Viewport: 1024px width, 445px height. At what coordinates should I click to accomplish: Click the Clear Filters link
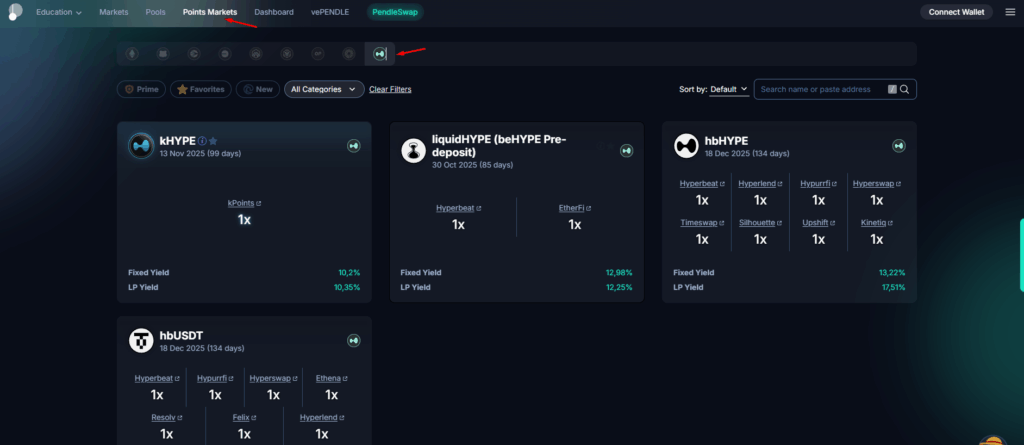390,90
